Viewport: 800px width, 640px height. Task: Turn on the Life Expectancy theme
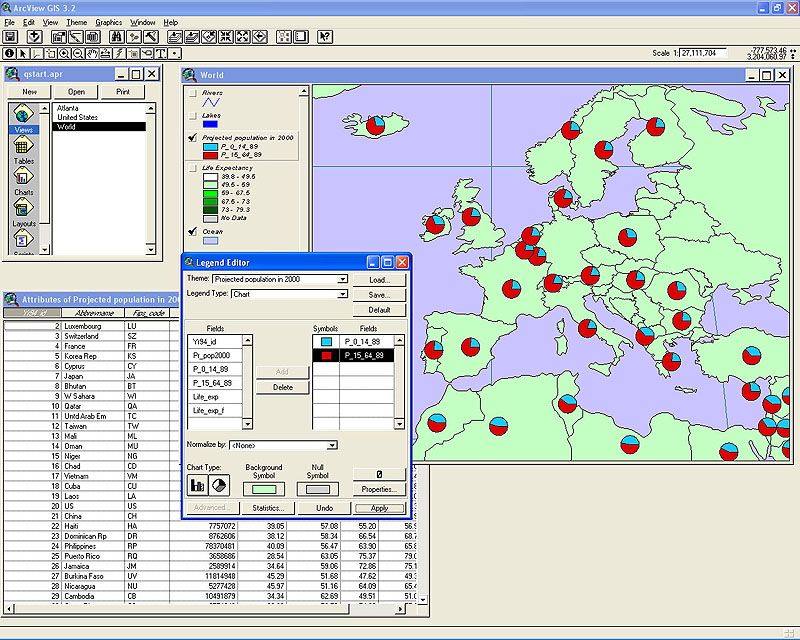pos(192,168)
